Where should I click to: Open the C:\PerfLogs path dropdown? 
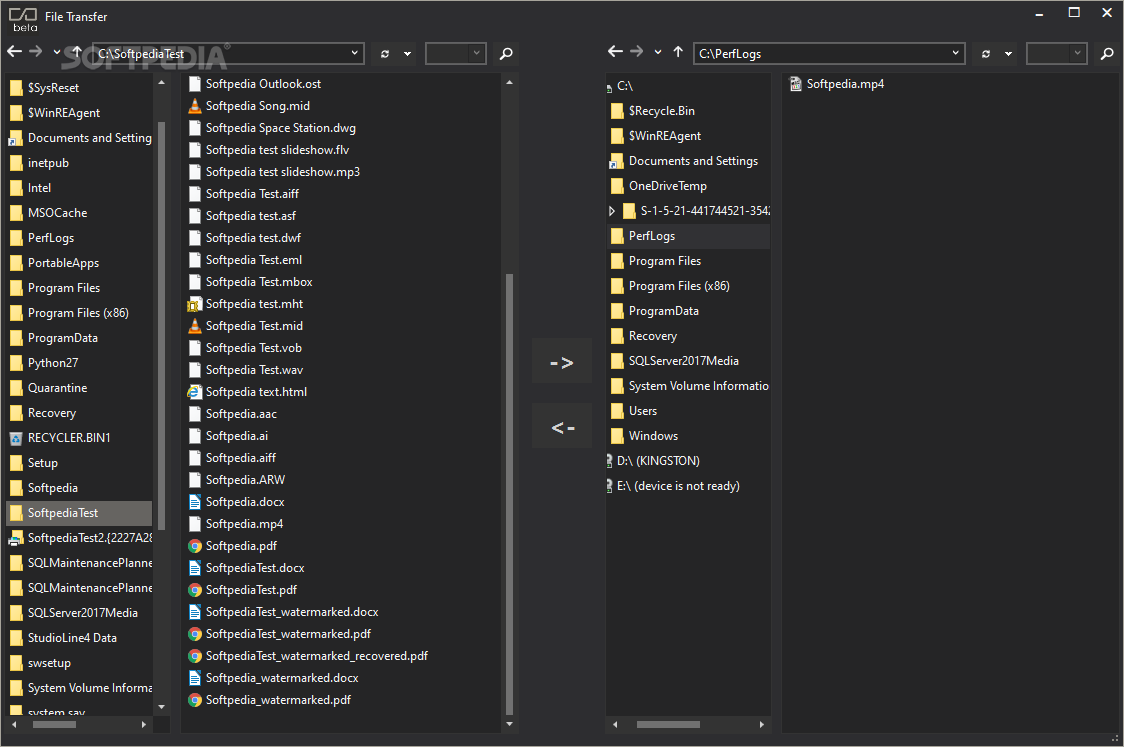[x=955, y=53]
